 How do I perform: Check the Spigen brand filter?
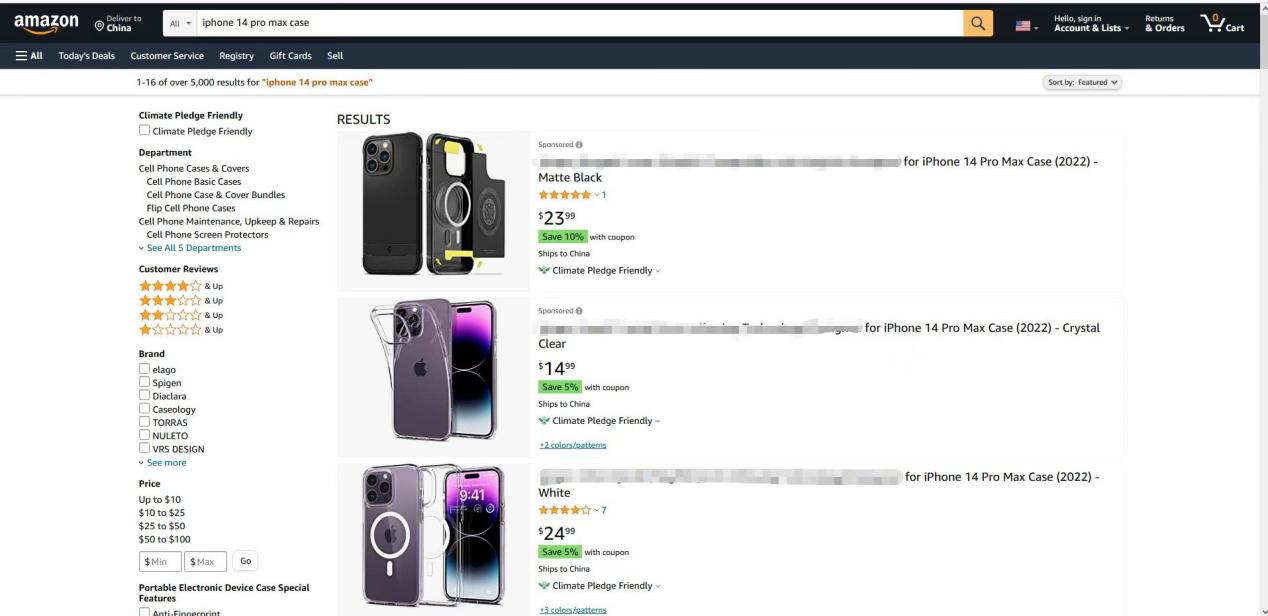[x=145, y=382]
